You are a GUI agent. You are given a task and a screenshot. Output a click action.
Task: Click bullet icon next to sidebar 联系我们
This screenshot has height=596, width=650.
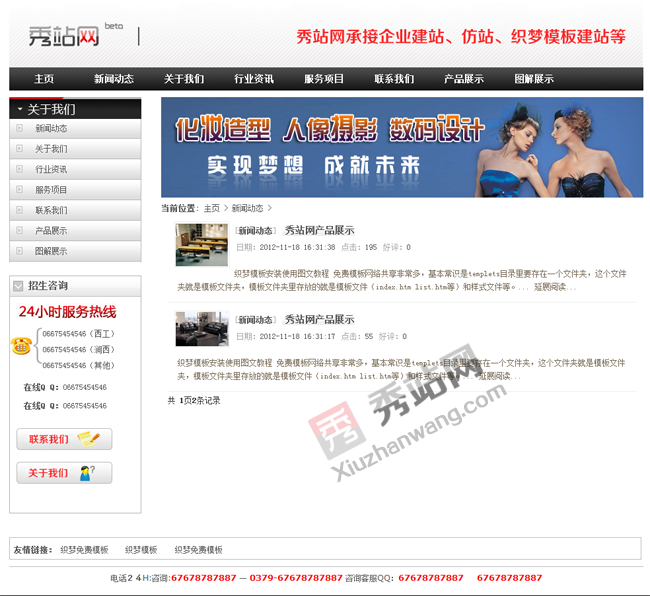point(19,210)
